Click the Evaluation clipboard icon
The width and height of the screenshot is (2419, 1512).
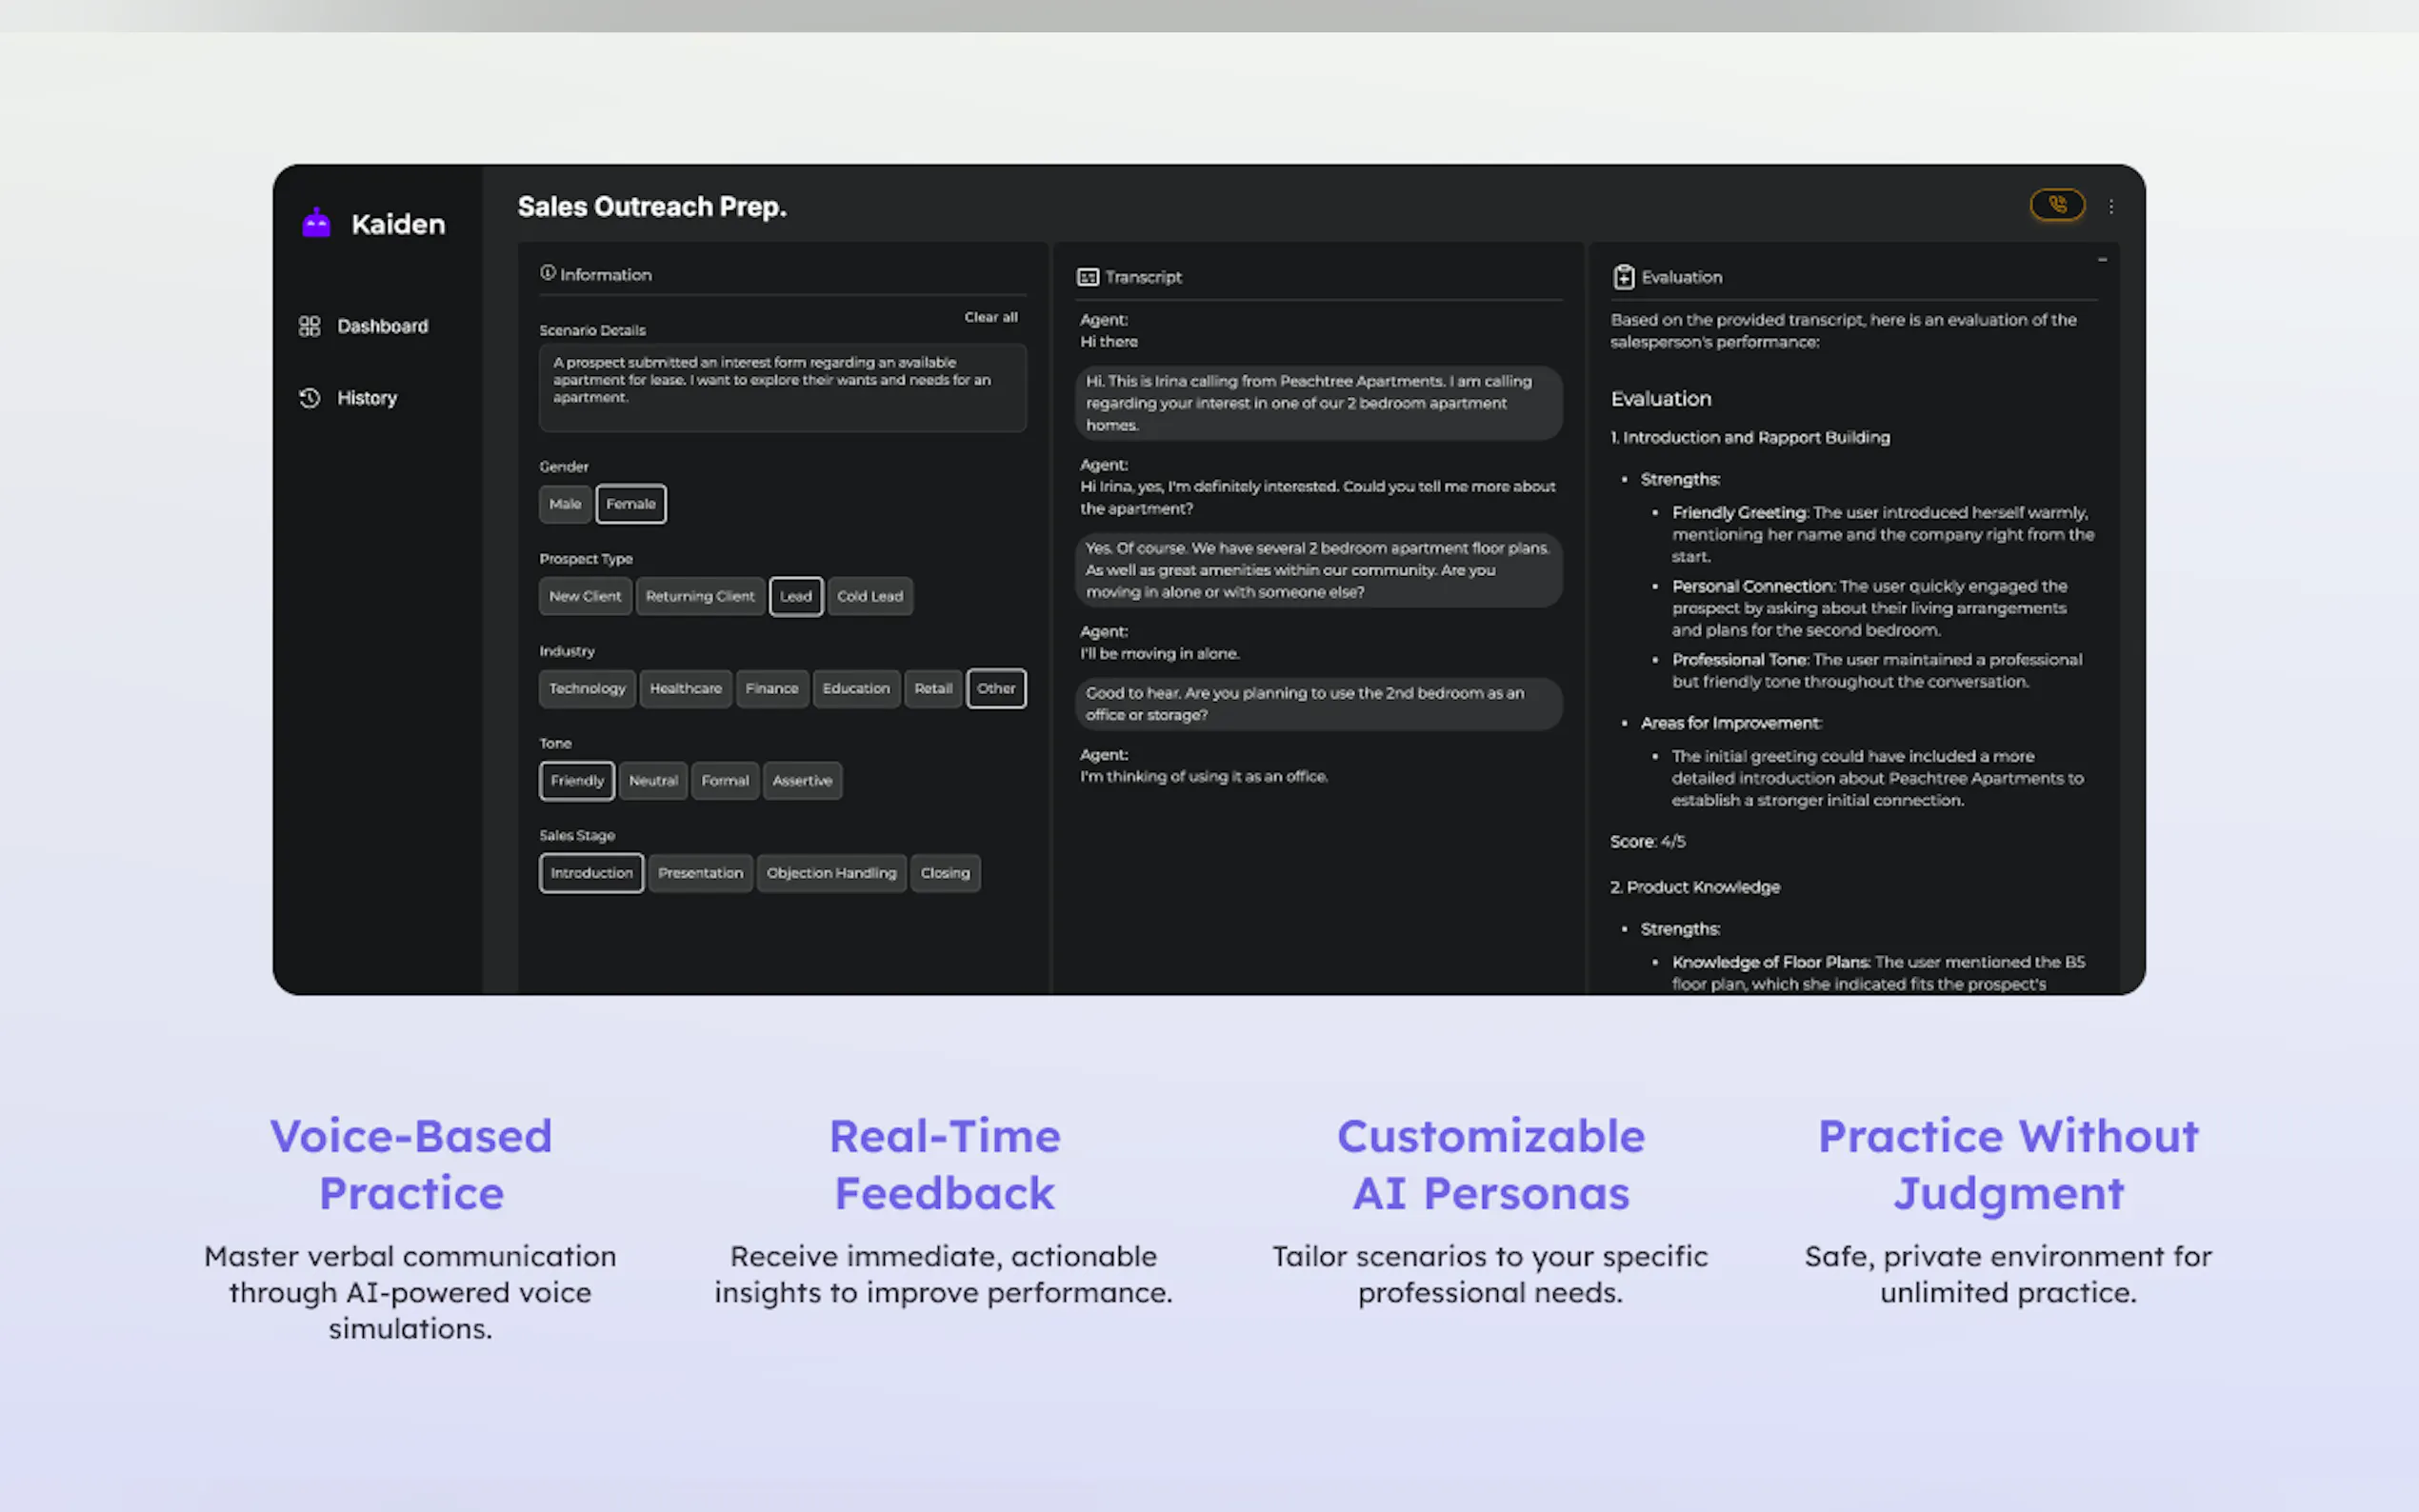tap(1623, 277)
